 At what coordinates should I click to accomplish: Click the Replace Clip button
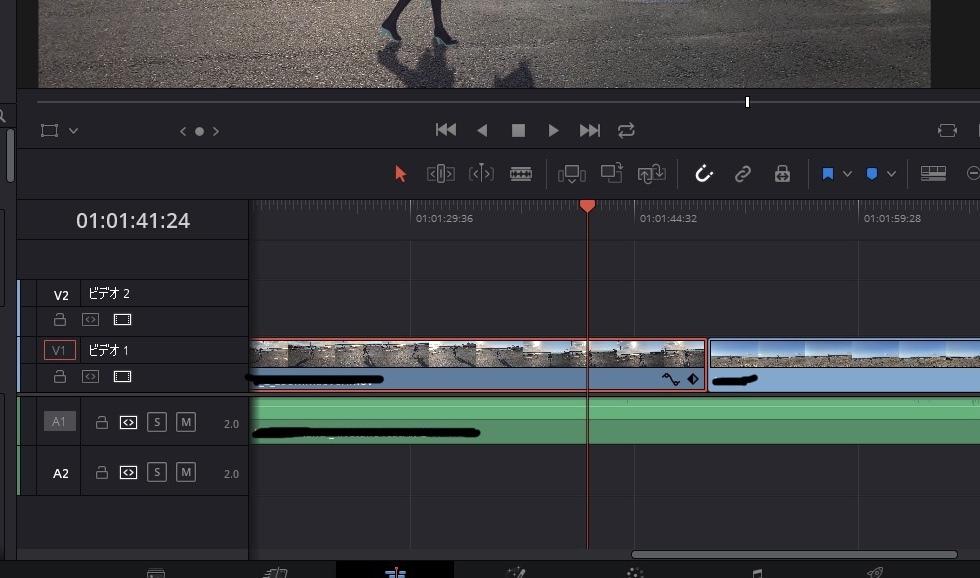click(651, 174)
